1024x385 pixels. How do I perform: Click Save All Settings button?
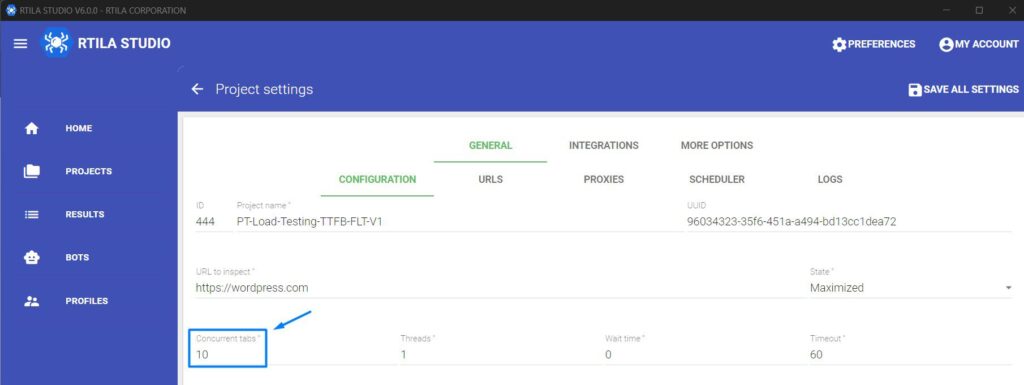(963, 89)
